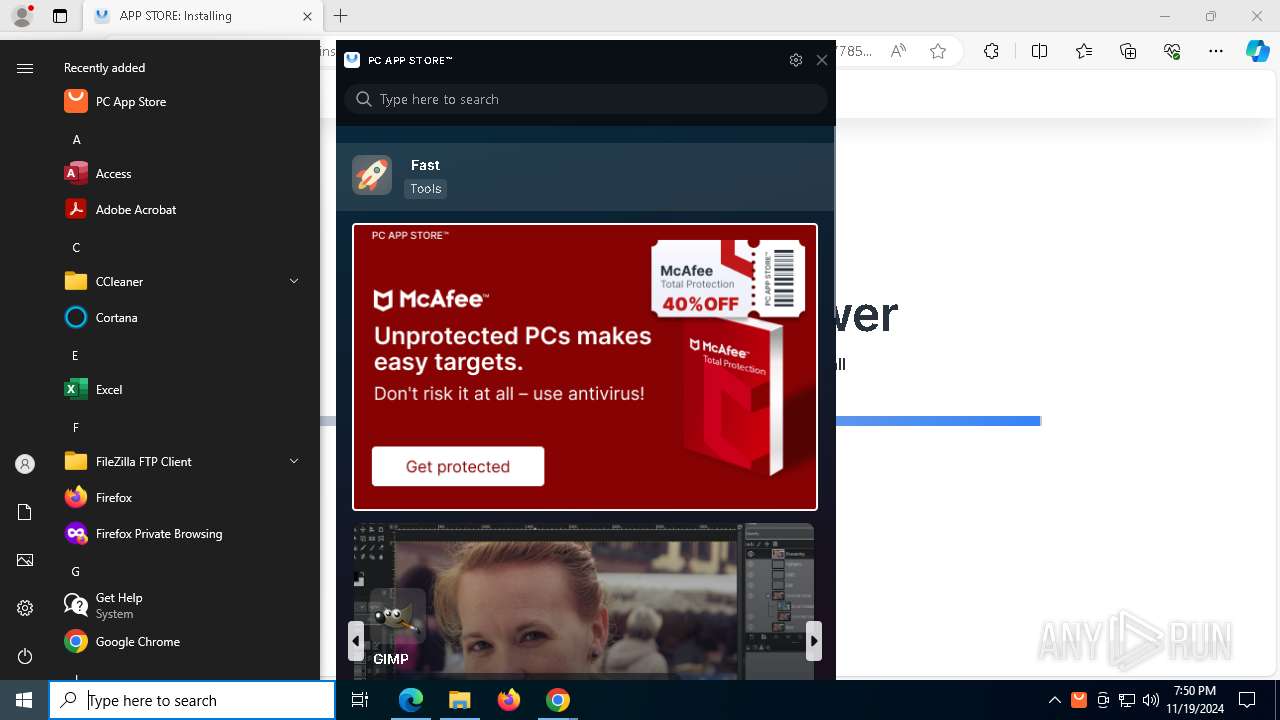This screenshot has height=720, width=1280.
Task: Click PC App Store tray icon
Action: click(1079, 700)
